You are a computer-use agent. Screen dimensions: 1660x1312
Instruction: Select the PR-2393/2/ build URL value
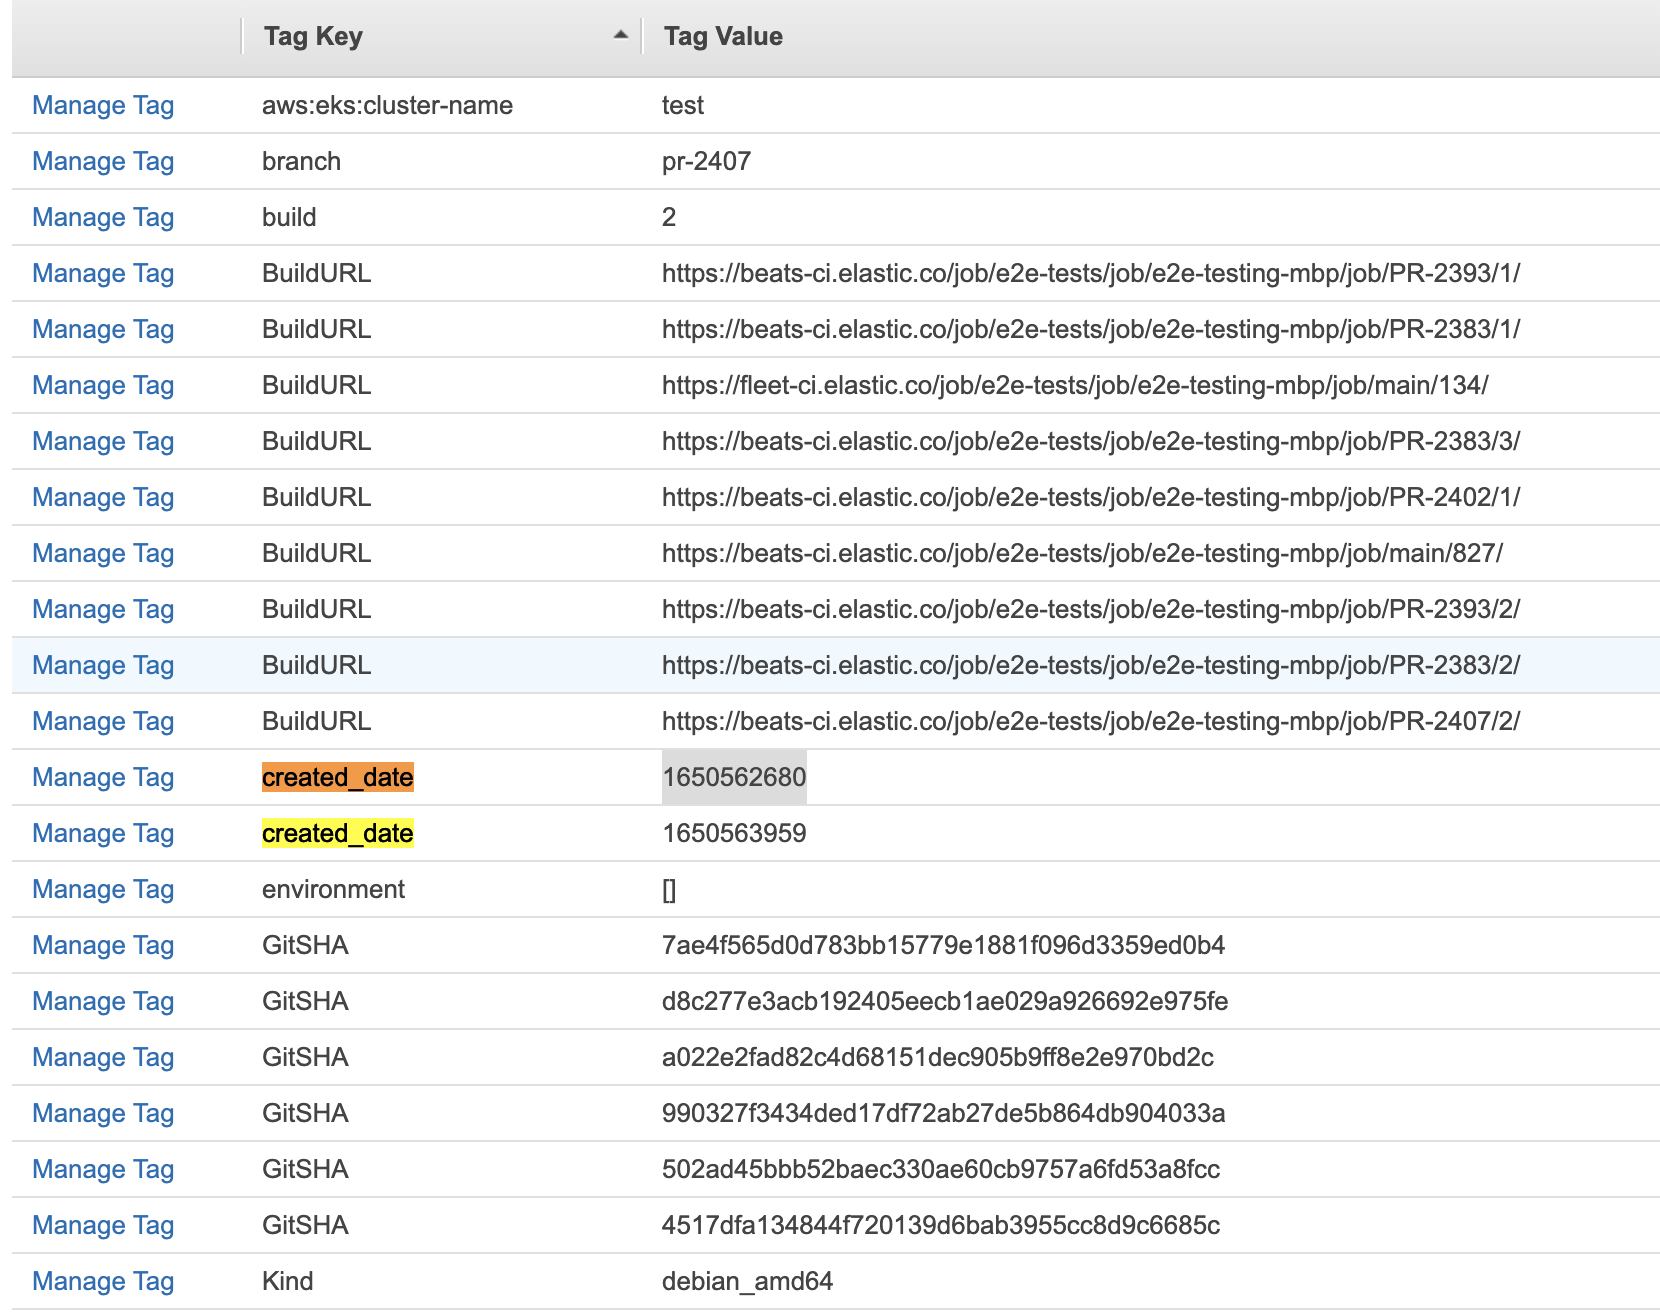[1091, 609]
